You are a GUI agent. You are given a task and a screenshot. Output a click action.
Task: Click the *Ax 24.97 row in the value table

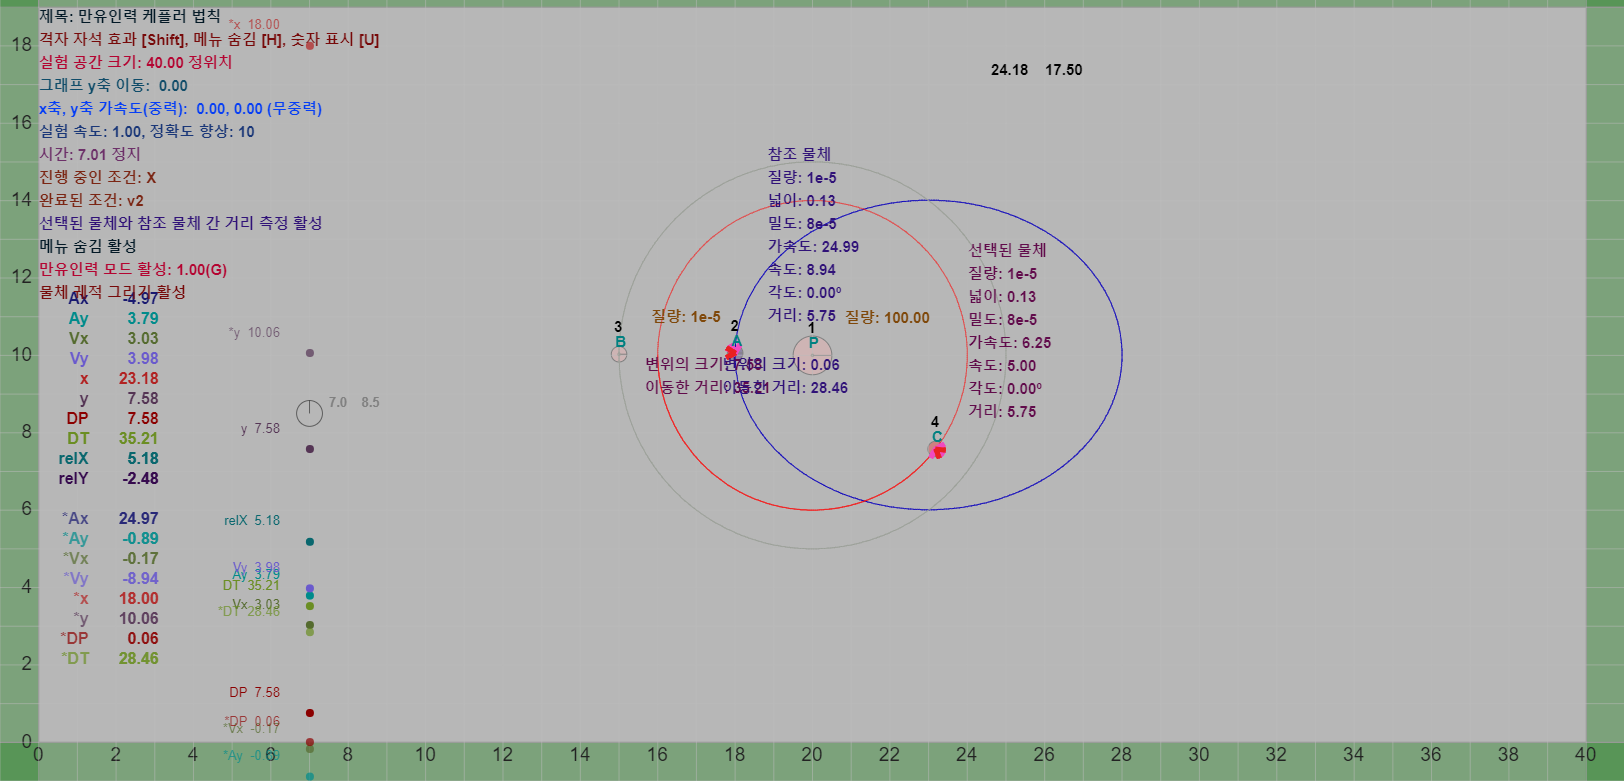point(110,518)
